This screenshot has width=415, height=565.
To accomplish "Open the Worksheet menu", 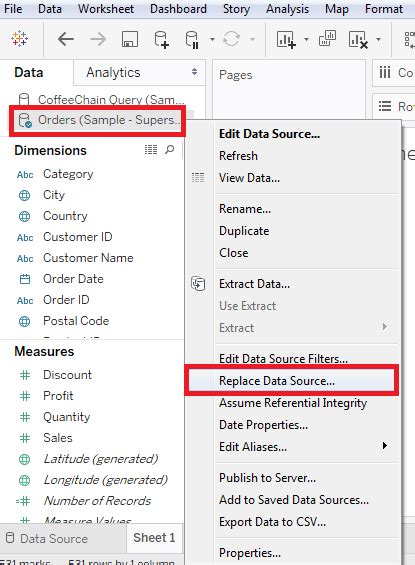I will point(106,9).
